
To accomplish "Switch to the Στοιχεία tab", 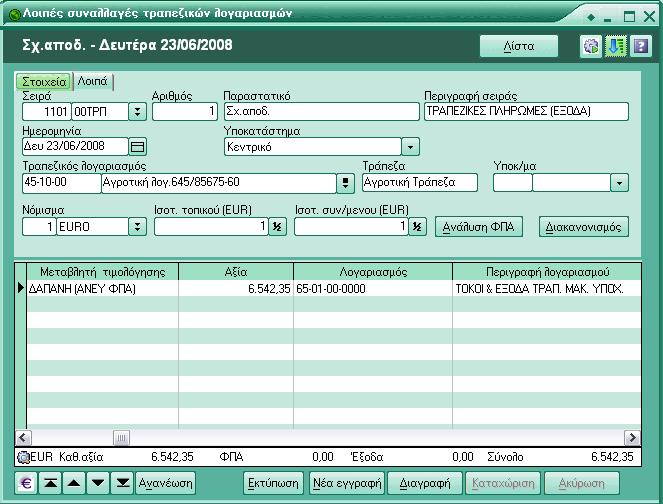I will 44,81.
